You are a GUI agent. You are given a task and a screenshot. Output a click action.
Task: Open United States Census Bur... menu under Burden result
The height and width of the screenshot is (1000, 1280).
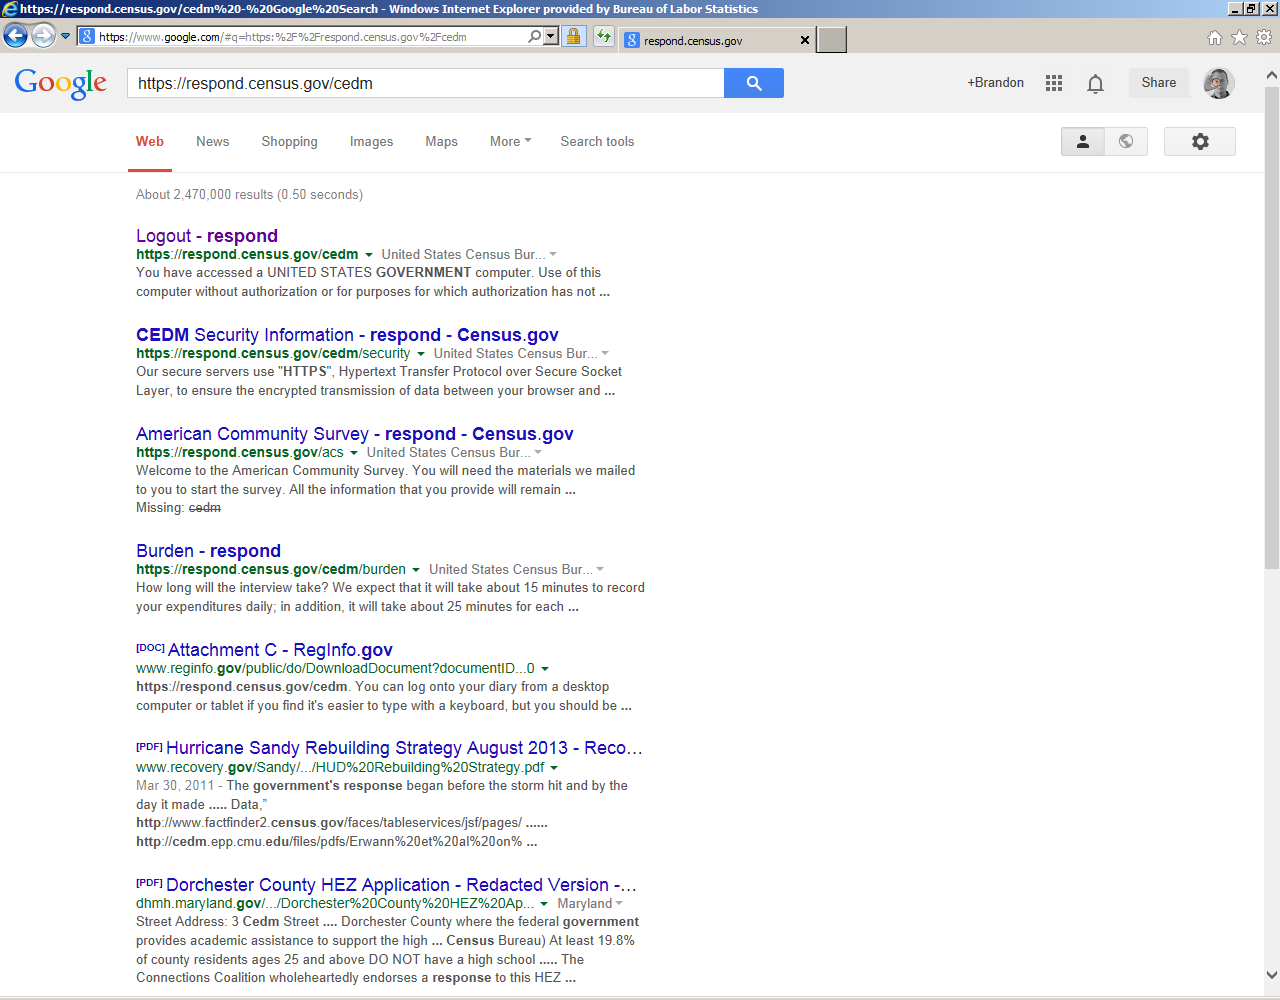516,570
